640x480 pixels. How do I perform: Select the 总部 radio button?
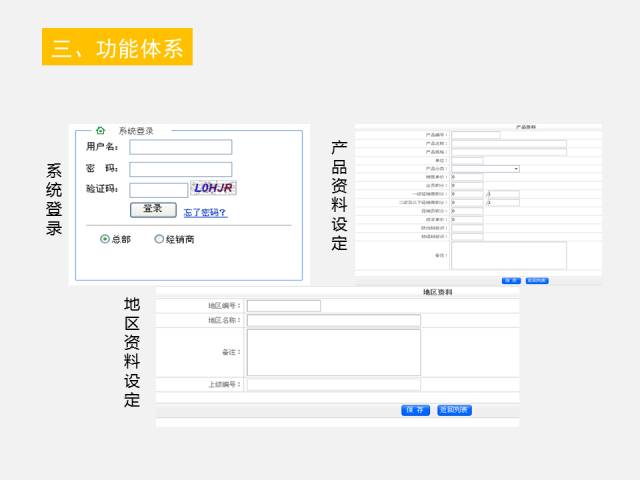click(105, 239)
